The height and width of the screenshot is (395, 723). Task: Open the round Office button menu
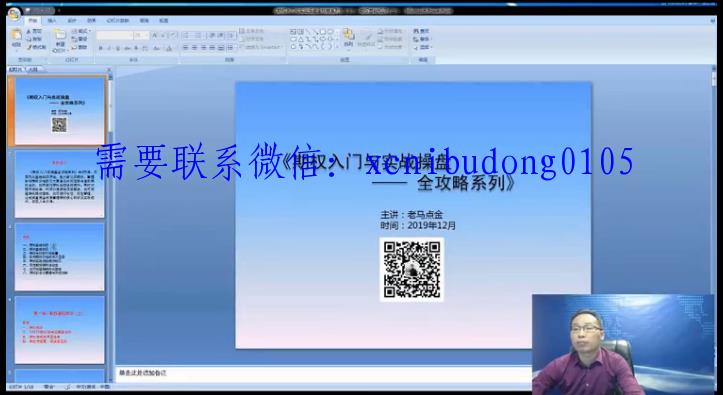tap(14, 14)
